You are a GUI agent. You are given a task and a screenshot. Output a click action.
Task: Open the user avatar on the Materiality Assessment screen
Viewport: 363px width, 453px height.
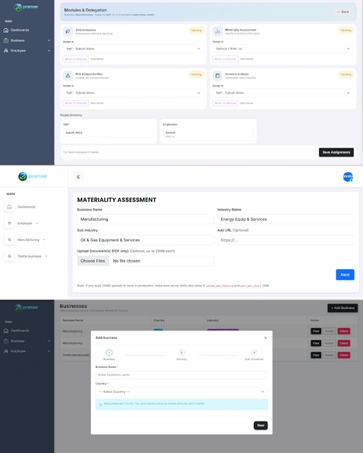(x=348, y=177)
